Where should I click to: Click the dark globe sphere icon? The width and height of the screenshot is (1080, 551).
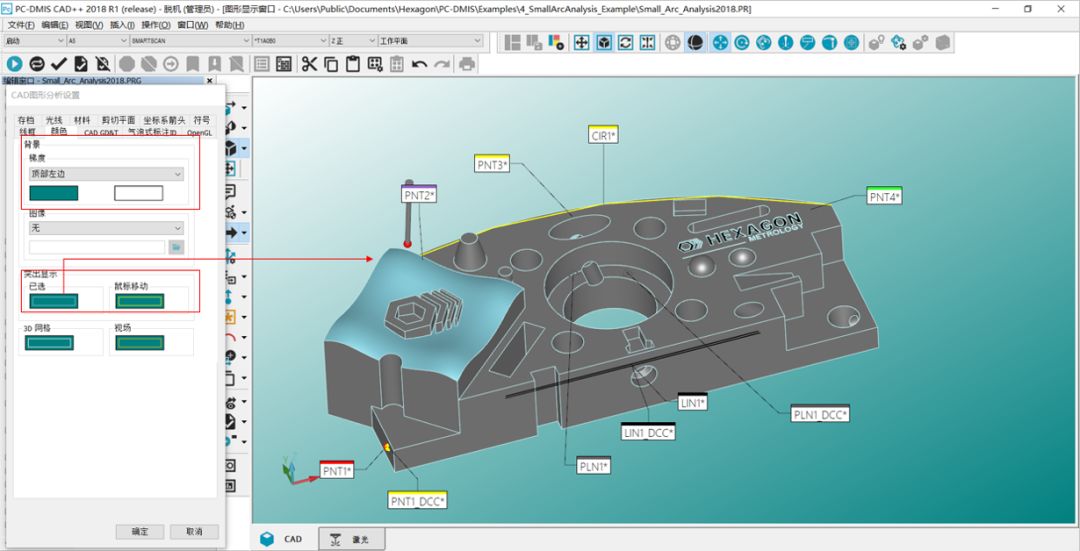695,42
